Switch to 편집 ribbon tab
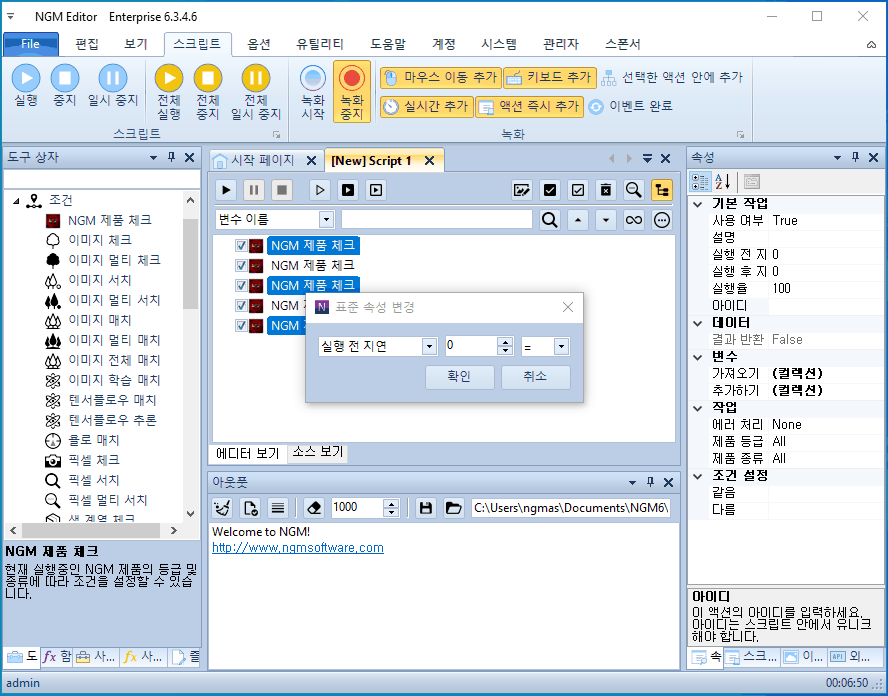 (x=87, y=44)
